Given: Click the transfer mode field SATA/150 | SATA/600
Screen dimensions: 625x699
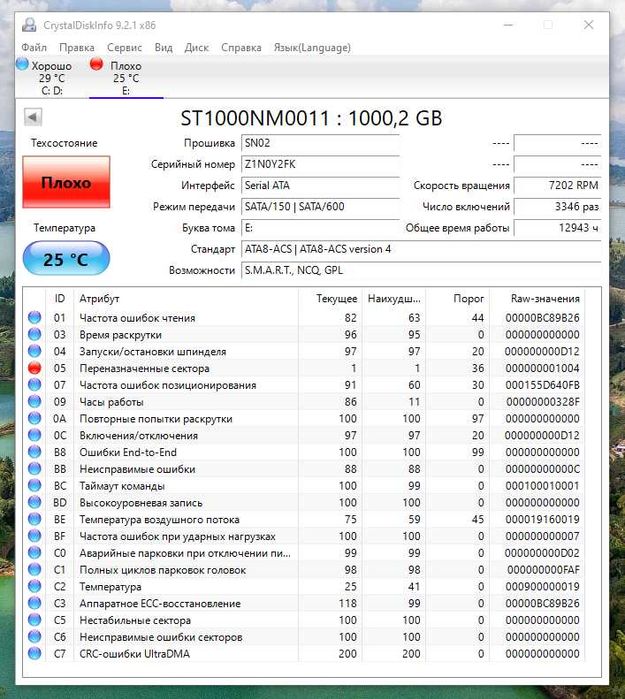Looking at the screenshot, I should point(320,206).
